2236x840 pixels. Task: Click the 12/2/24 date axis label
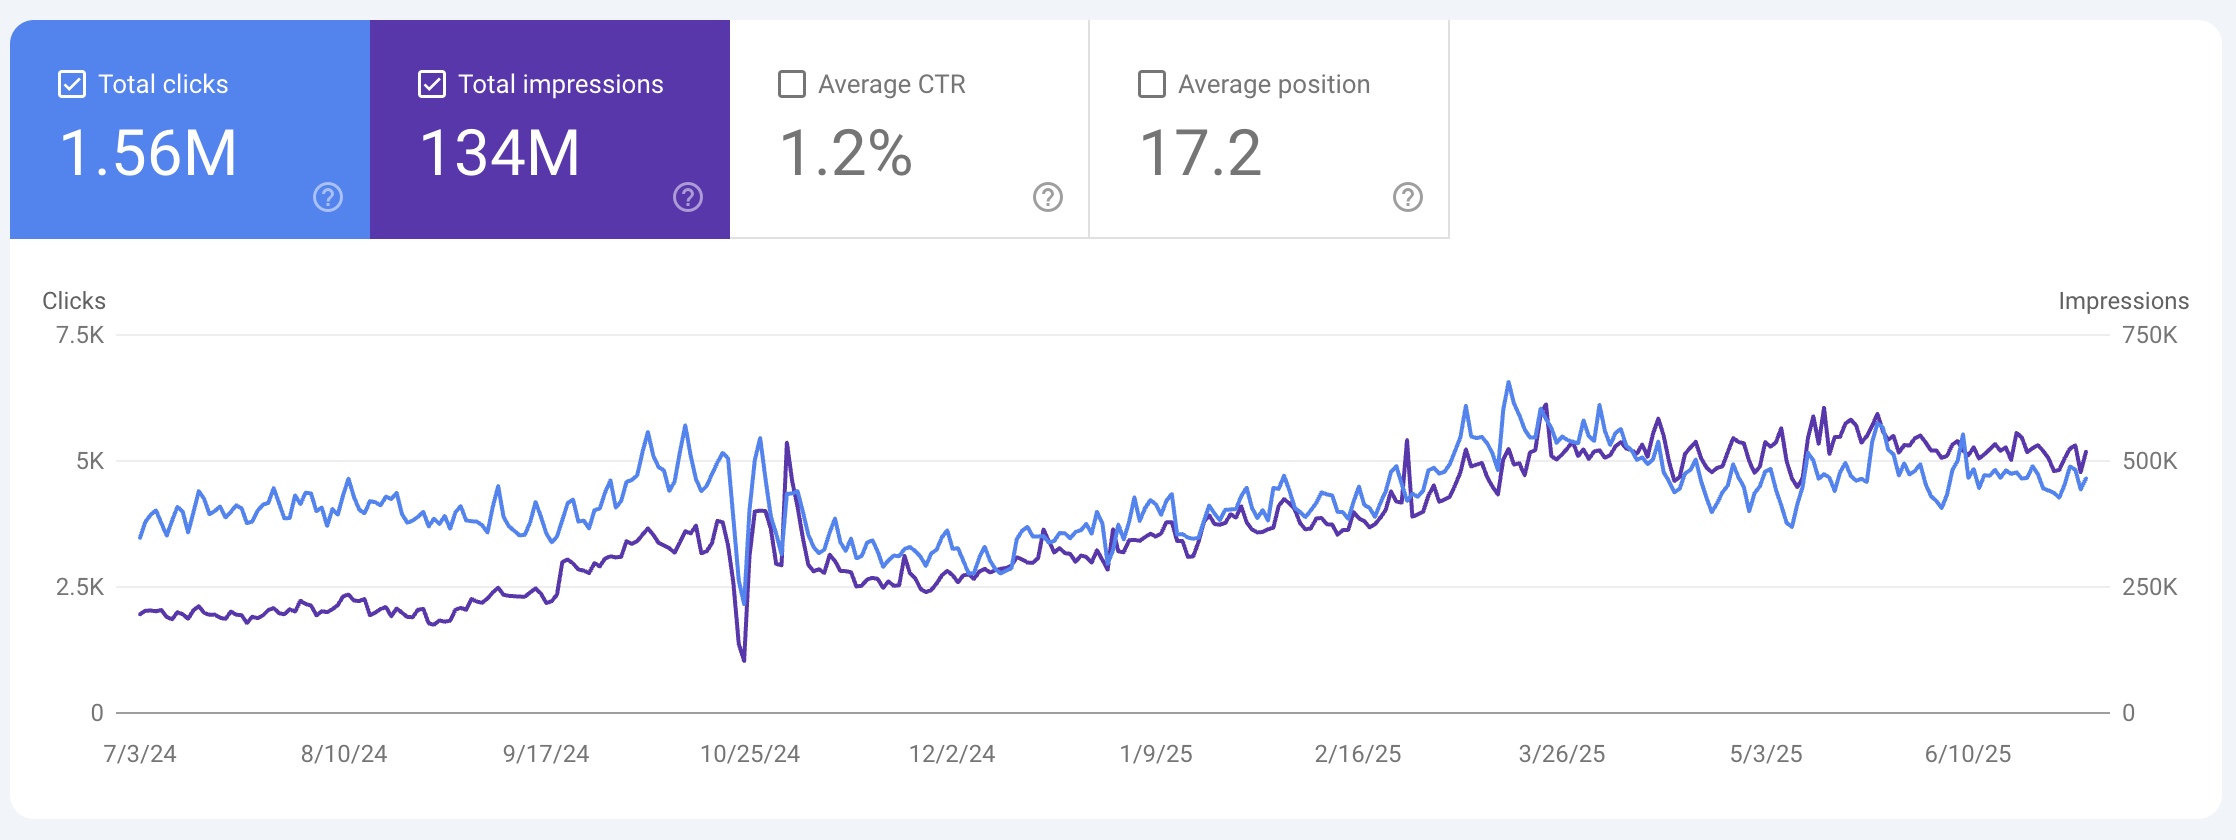951,754
